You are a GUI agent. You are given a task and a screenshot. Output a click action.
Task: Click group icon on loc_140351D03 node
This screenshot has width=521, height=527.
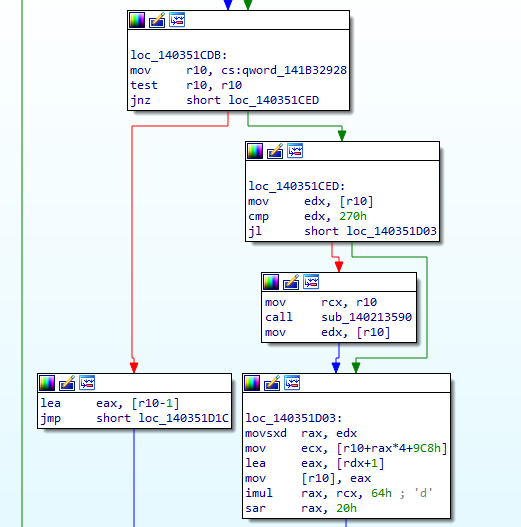pyautogui.click(x=292, y=383)
